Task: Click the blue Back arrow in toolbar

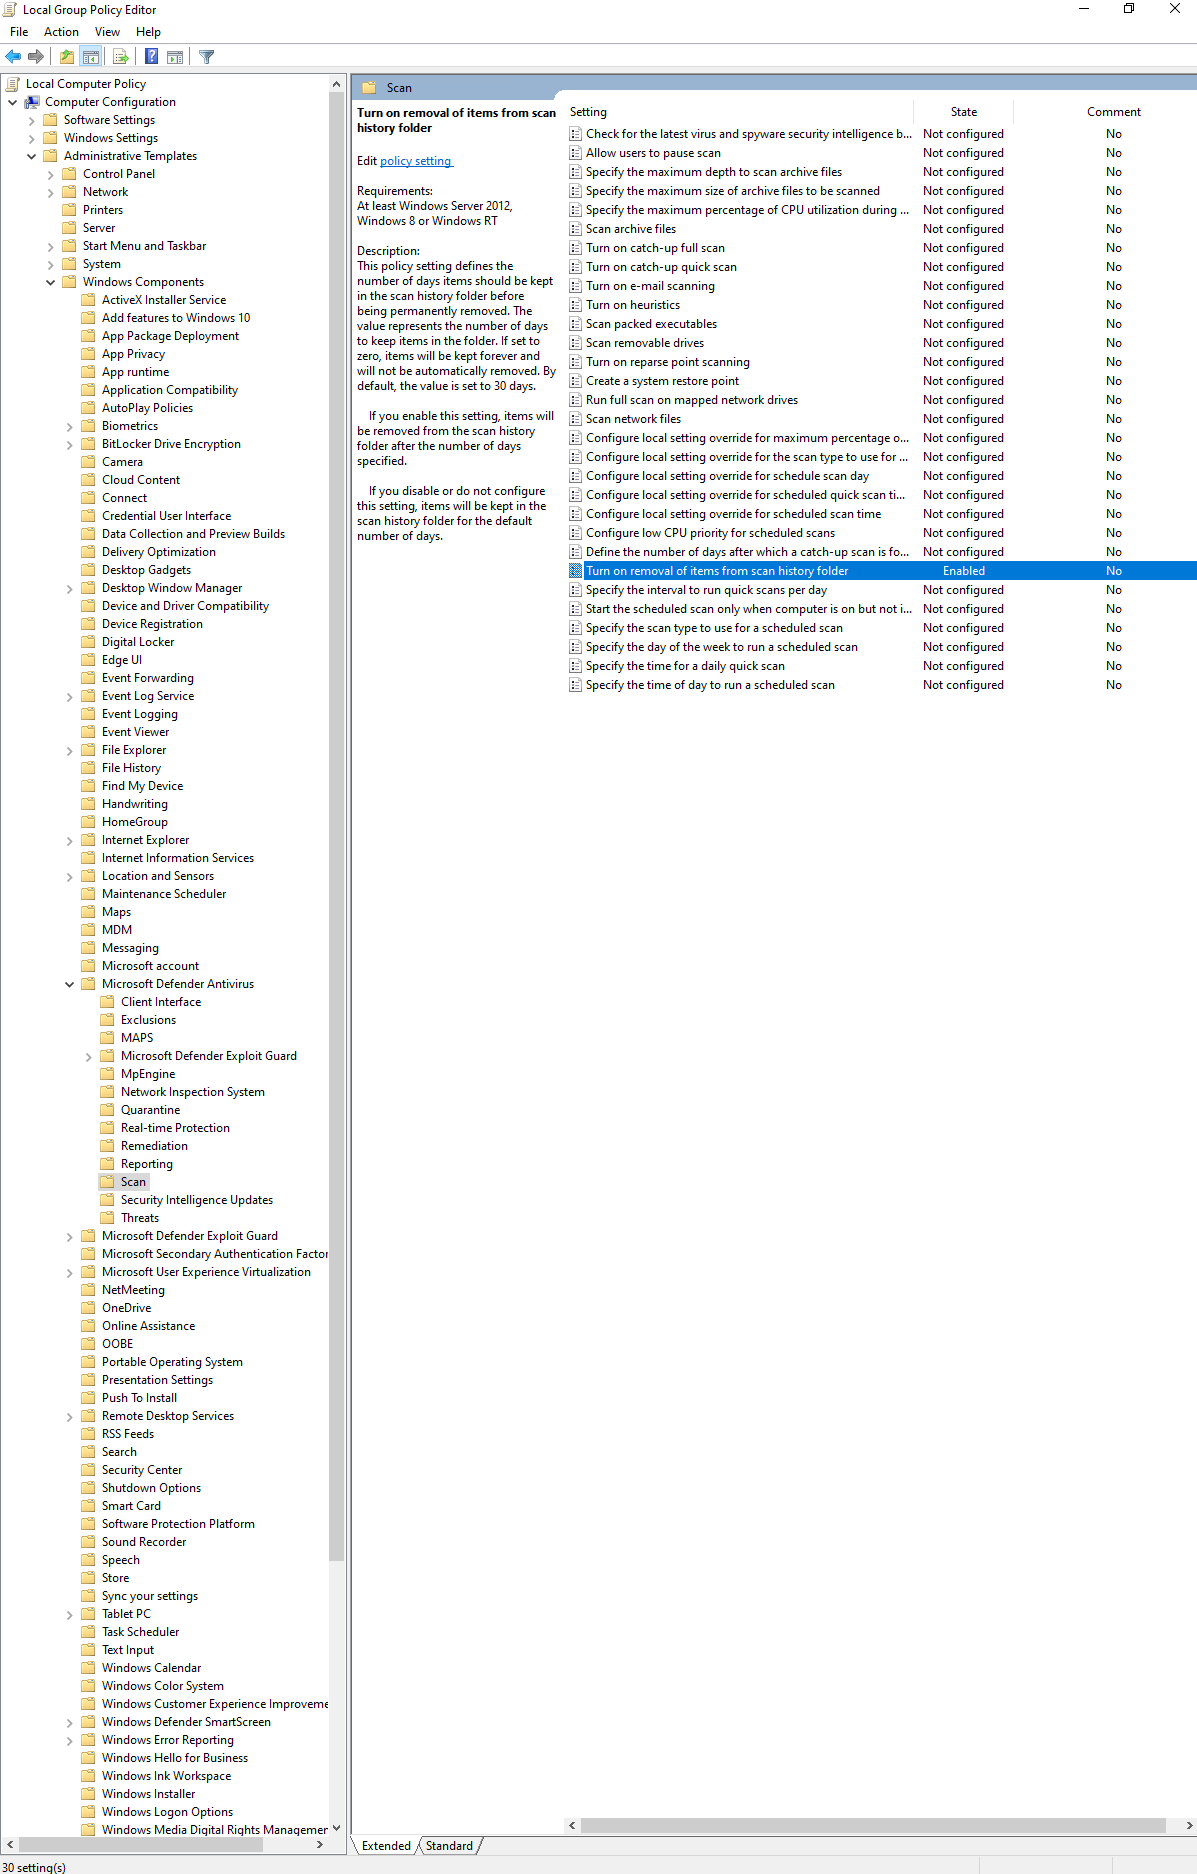Action: tap(13, 57)
